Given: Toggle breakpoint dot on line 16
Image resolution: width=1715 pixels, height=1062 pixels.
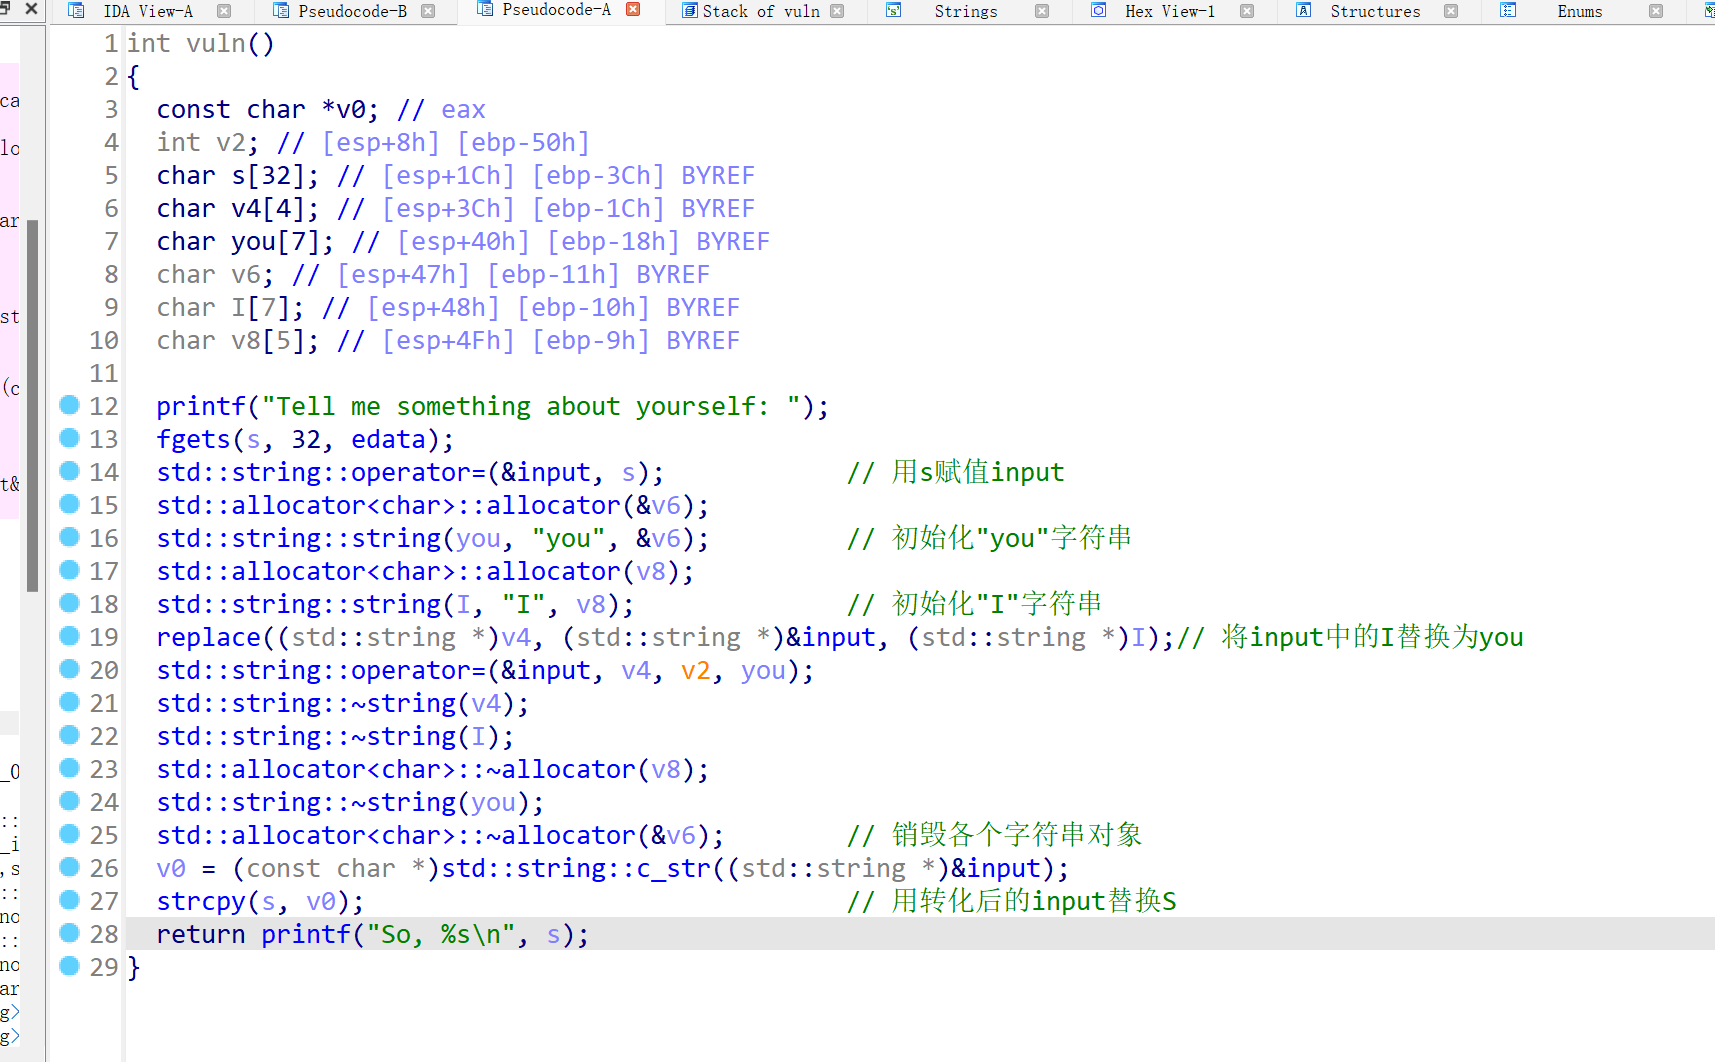Looking at the screenshot, I should tap(69, 536).
